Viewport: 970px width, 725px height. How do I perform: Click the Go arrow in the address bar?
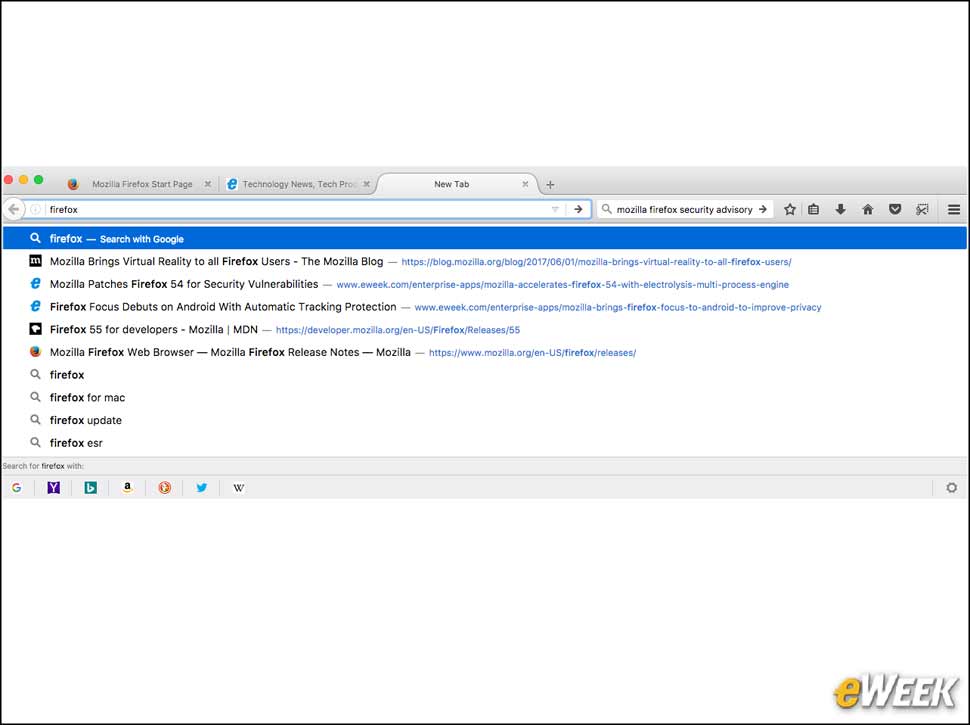578,209
